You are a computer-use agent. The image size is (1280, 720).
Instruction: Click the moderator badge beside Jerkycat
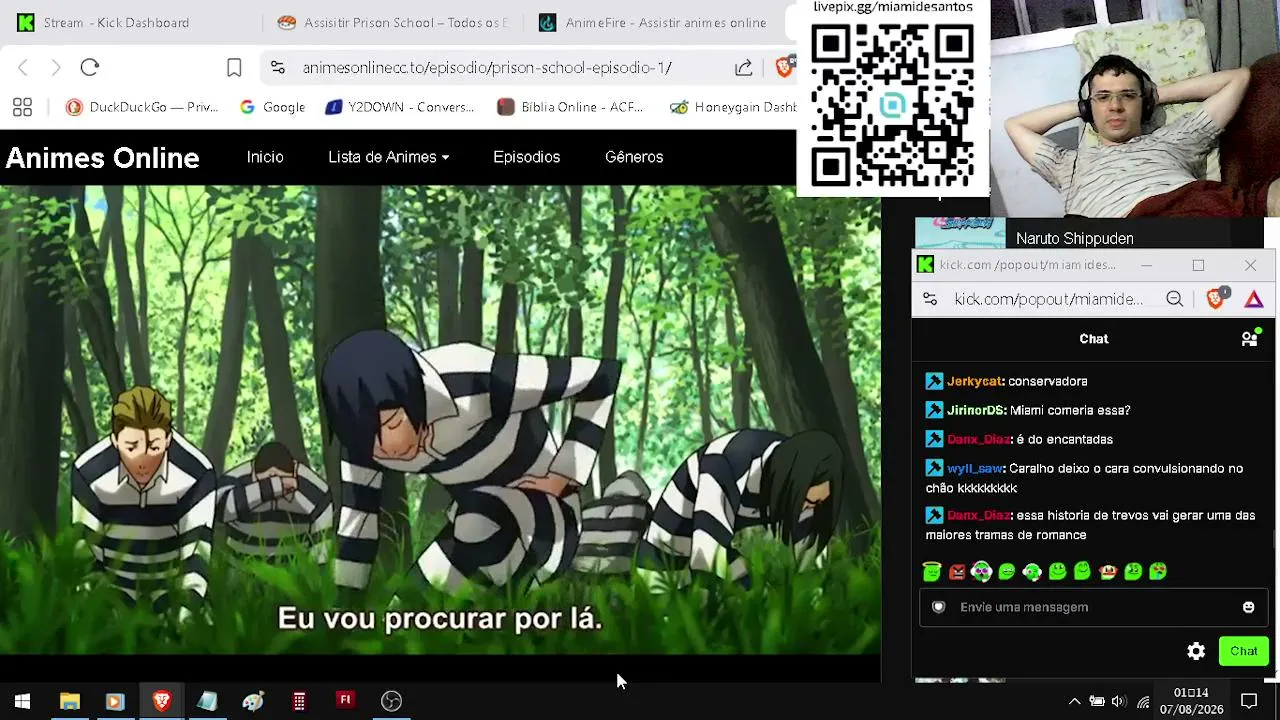point(934,381)
